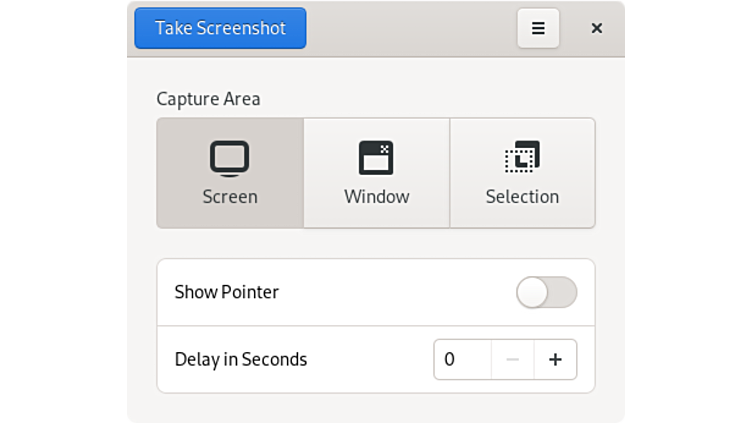Click the "Selection" text label
Viewport: 752px width, 423px height.
click(522, 197)
